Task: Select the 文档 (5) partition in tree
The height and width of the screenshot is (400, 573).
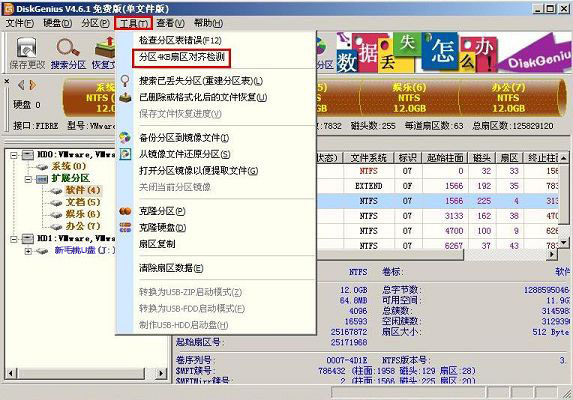Action: click(83, 202)
